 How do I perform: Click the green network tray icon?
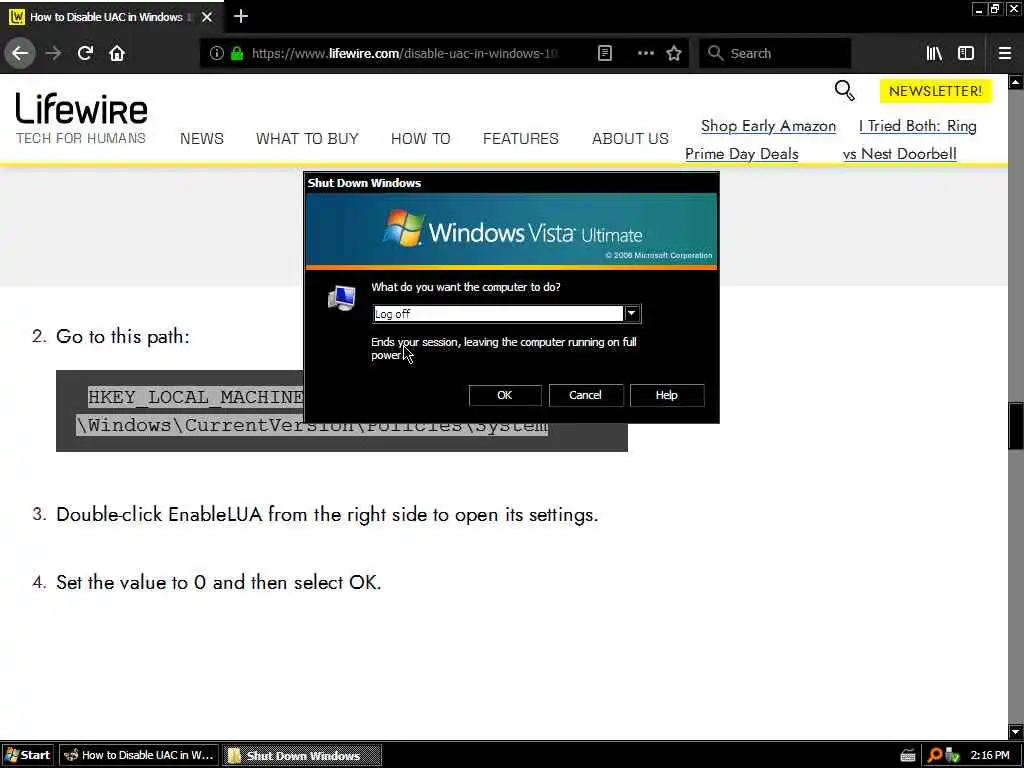tap(952, 756)
